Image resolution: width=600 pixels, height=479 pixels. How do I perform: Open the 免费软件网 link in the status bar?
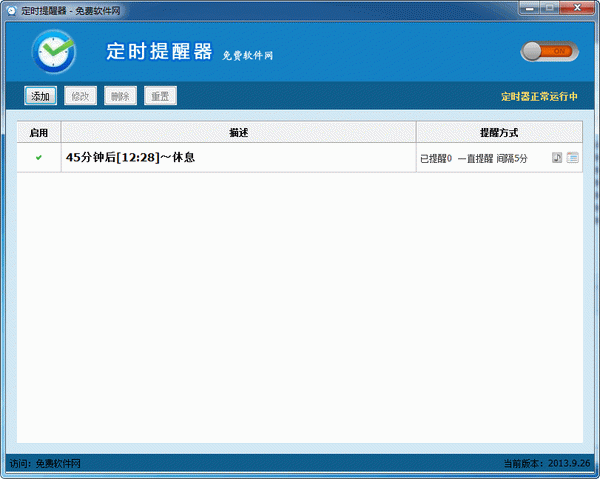click(x=58, y=464)
